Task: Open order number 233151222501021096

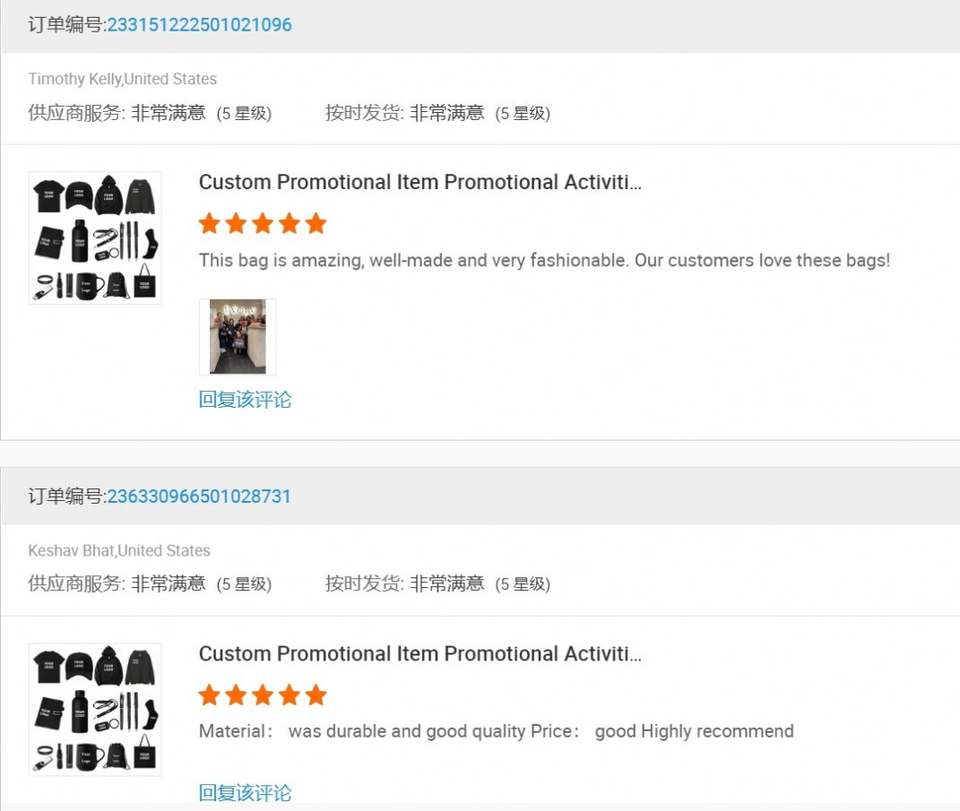Action: point(200,25)
